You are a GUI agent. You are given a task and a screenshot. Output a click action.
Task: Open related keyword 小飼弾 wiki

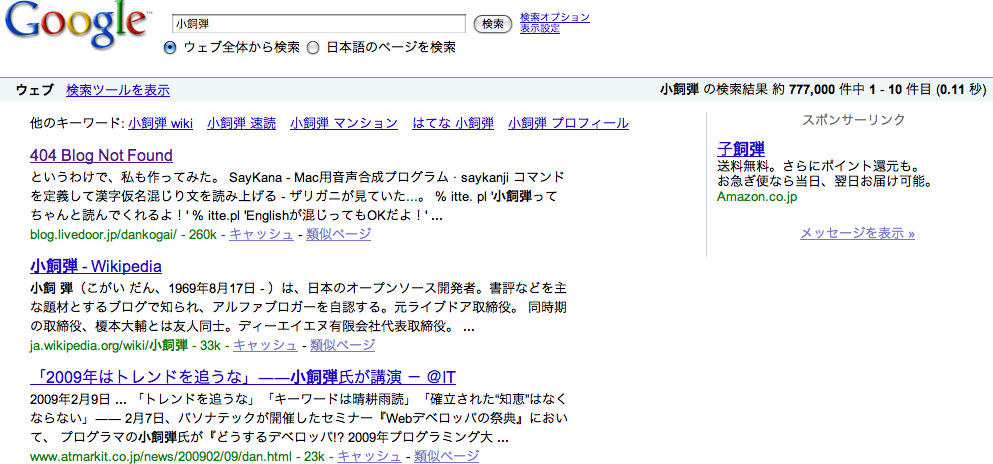(x=160, y=123)
